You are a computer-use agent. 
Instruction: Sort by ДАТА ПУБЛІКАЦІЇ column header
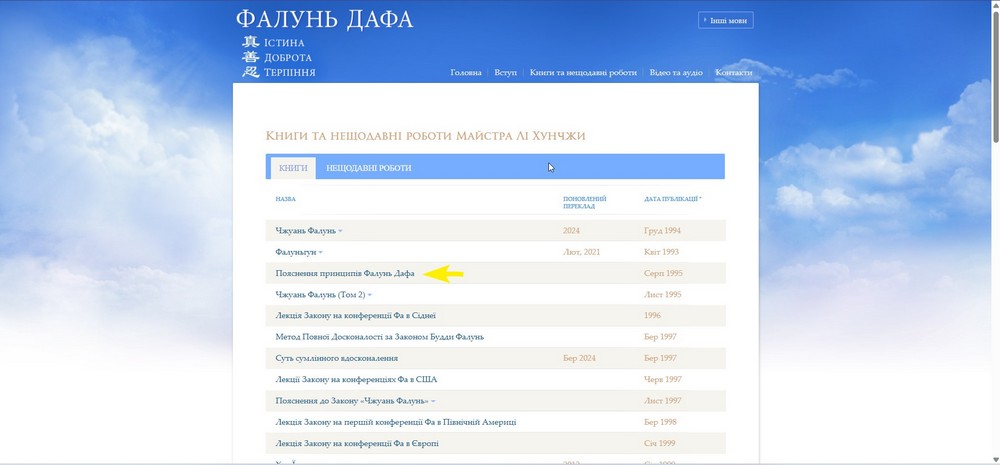coord(673,199)
